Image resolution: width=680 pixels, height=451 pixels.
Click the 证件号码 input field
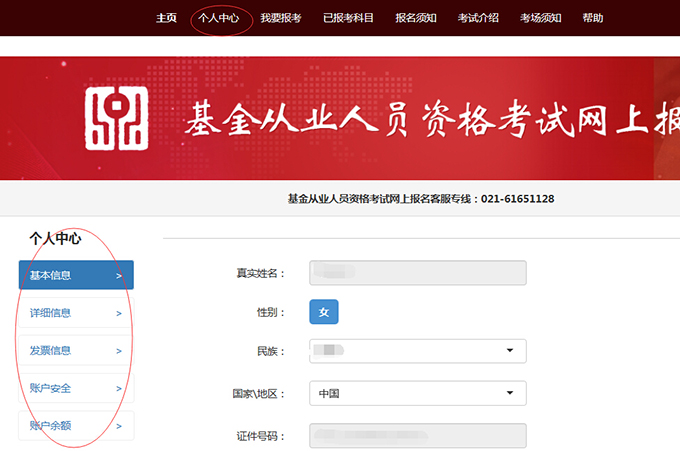click(418, 436)
